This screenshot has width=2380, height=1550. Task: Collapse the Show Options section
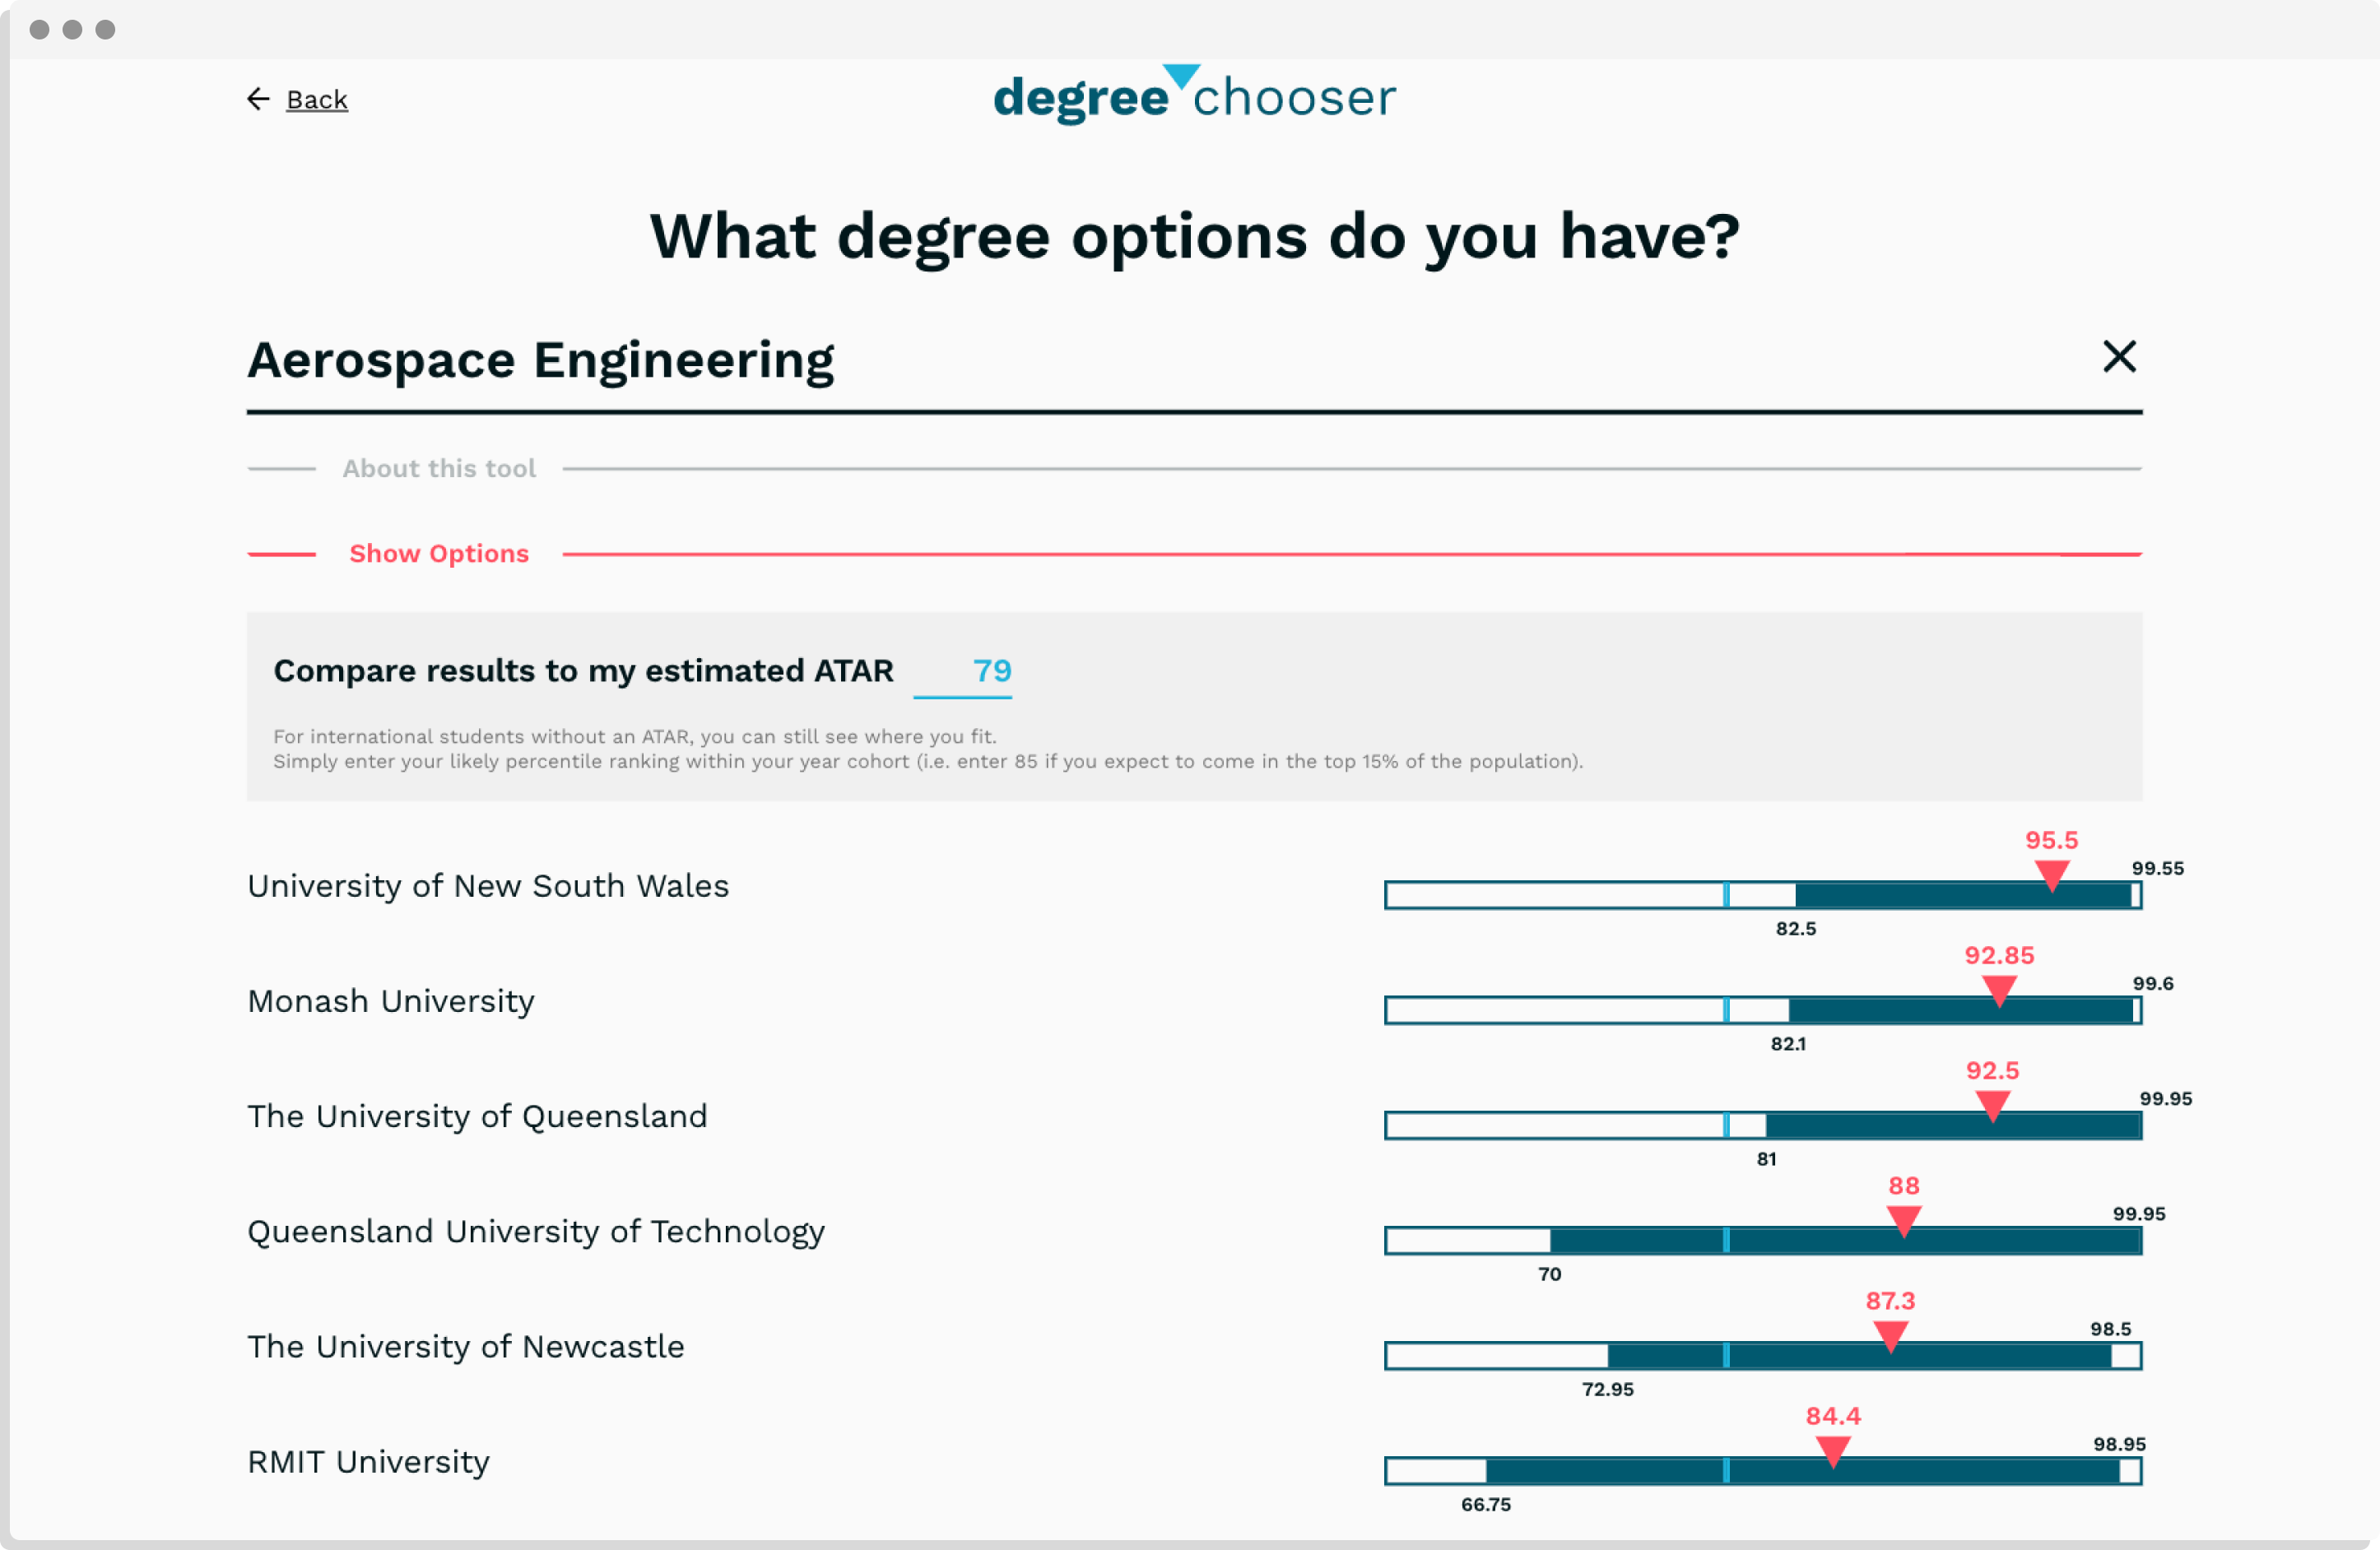[x=439, y=554]
